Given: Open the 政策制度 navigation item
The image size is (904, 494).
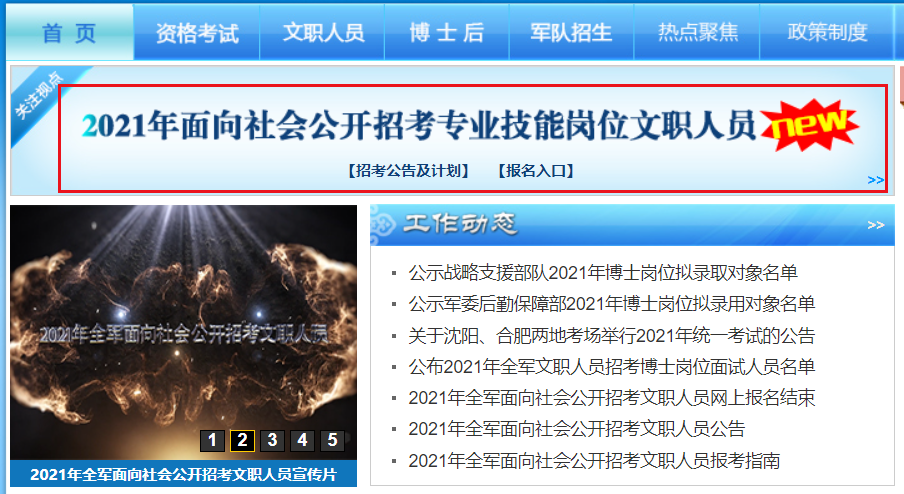Looking at the screenshot, I should tap(827, 32).
